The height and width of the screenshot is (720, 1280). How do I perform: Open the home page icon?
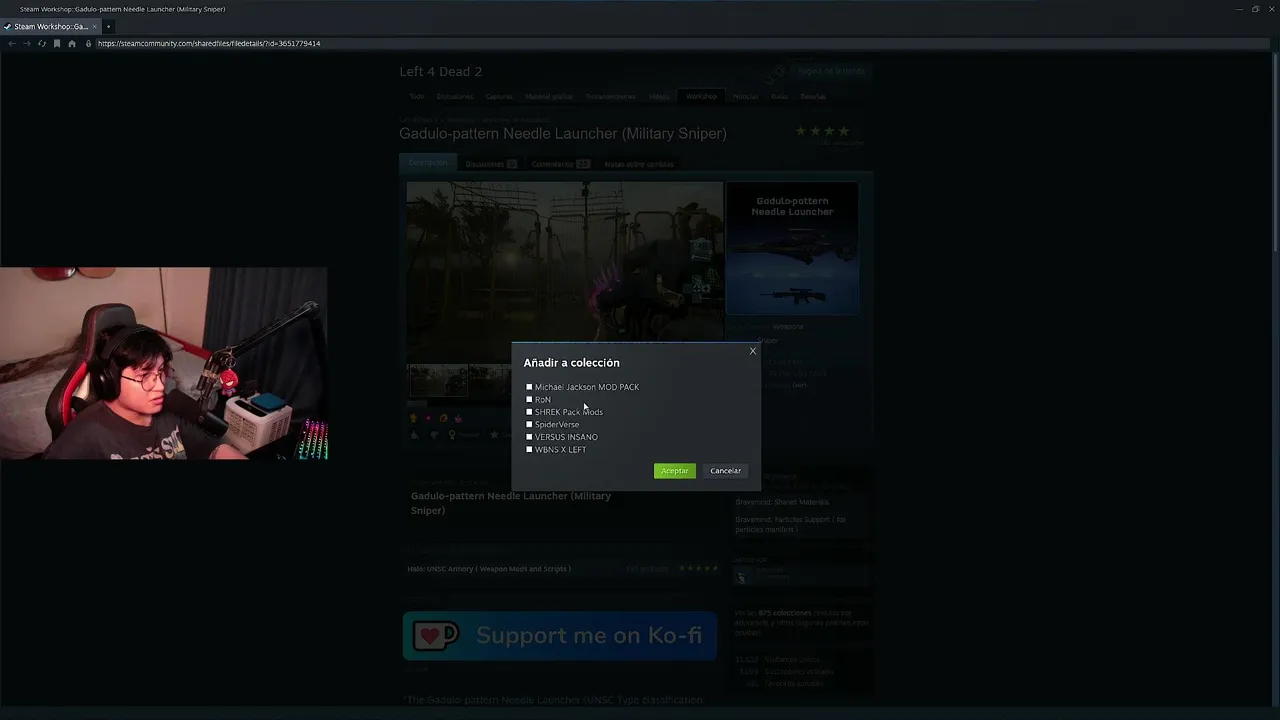72,44
